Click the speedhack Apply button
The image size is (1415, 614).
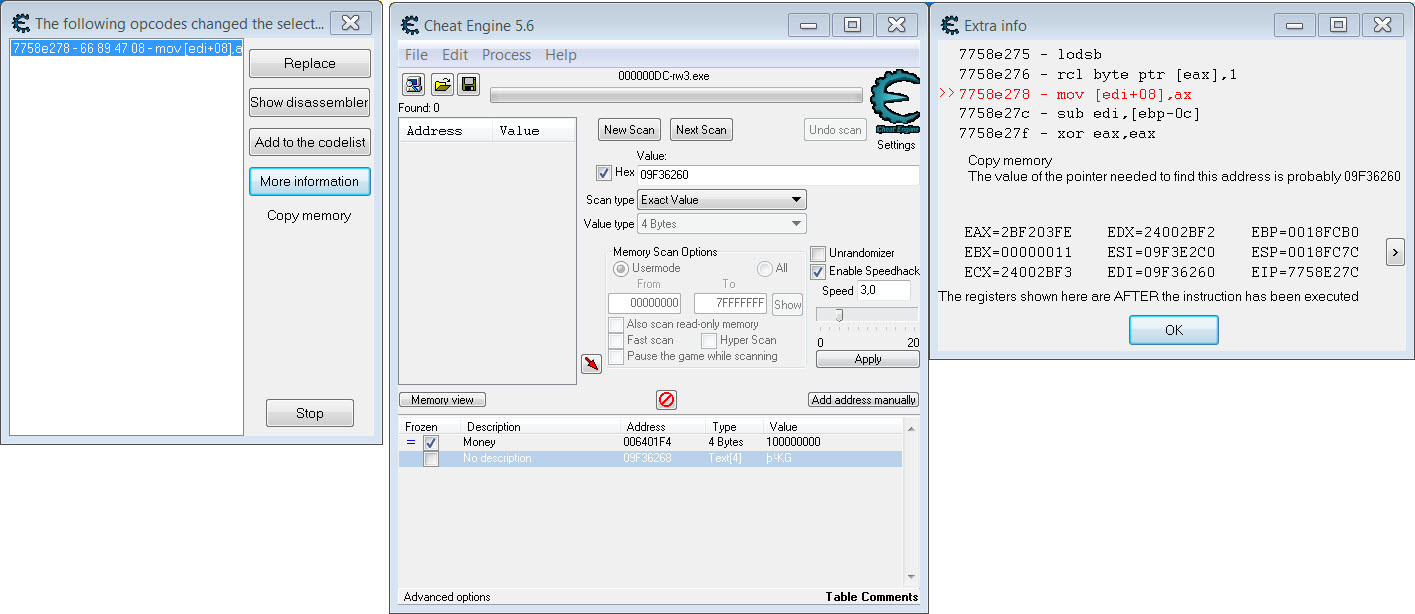(x=868, y=359)
